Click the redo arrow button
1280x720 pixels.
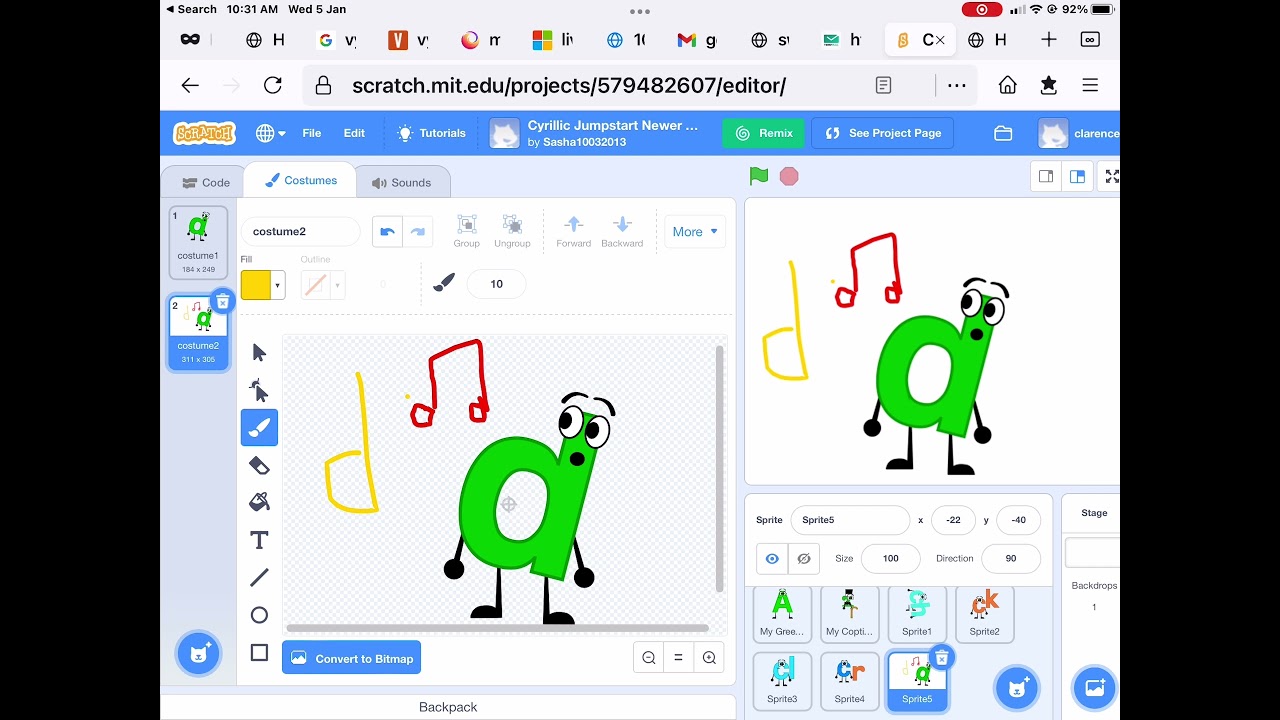click(418, 231)
